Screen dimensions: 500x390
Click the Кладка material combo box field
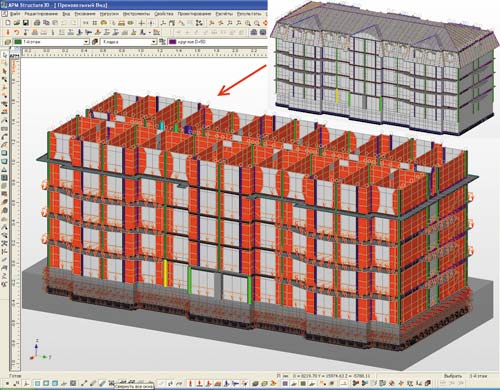(128, 42)
